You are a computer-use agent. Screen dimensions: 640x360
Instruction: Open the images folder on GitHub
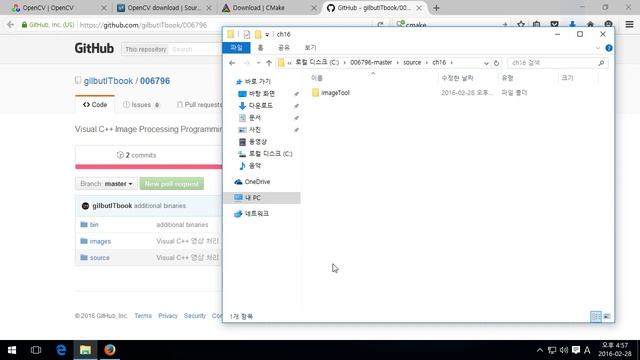[100, 241]
